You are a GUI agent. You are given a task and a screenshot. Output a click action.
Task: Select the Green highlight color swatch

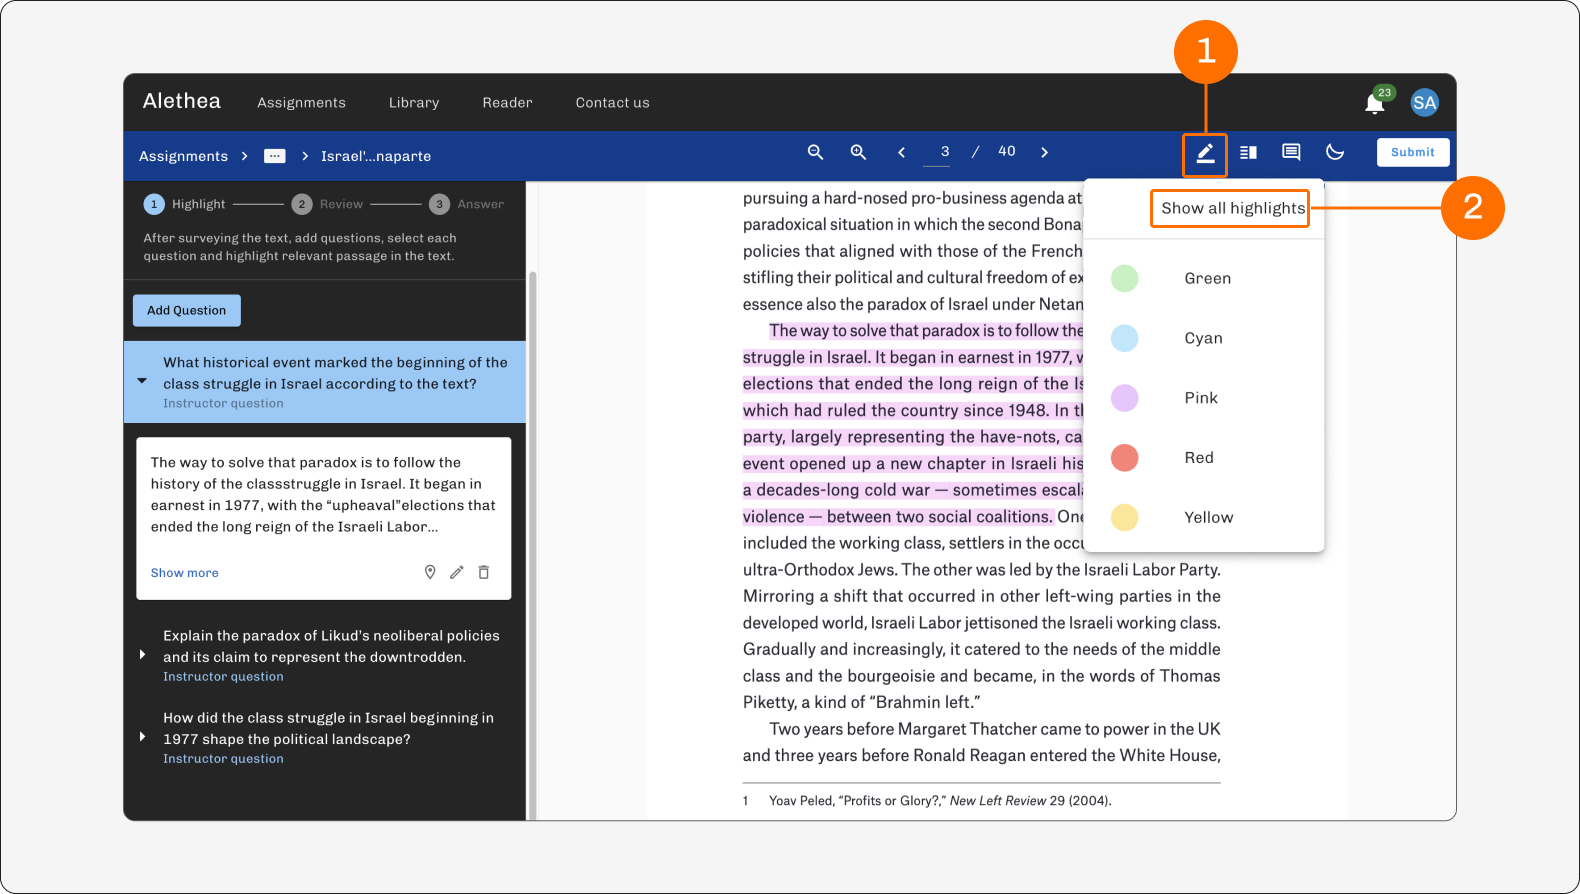click(1125, 278)
